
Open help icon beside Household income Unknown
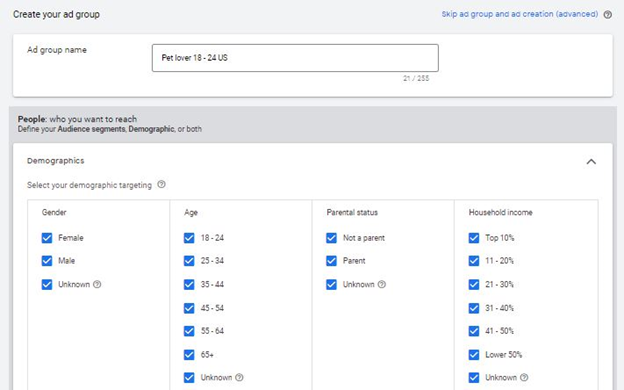[524, 377]
